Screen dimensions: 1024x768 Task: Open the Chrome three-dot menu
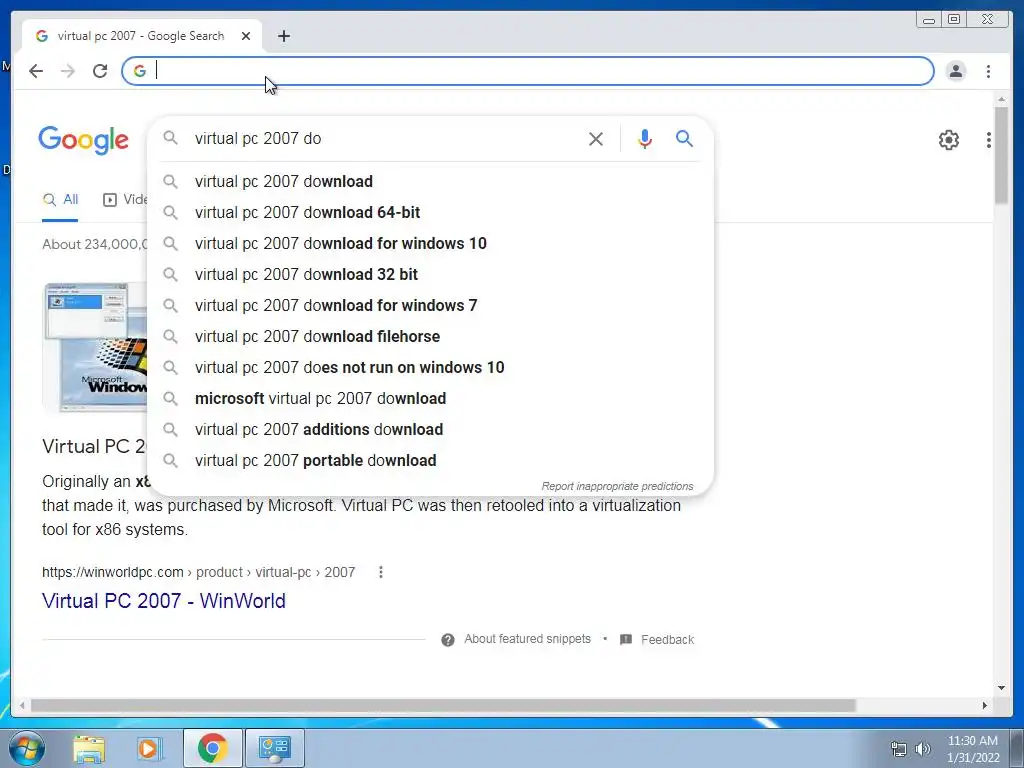click(988, 71)
